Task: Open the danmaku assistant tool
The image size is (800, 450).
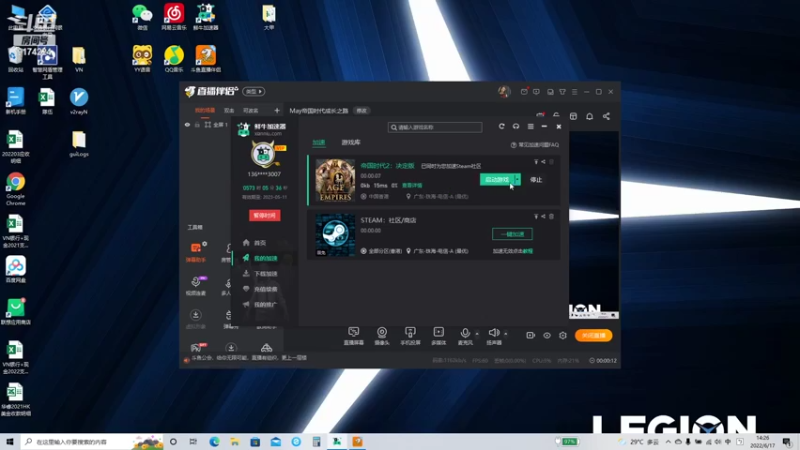Action: pyautogui.click(x=196, y=252)
